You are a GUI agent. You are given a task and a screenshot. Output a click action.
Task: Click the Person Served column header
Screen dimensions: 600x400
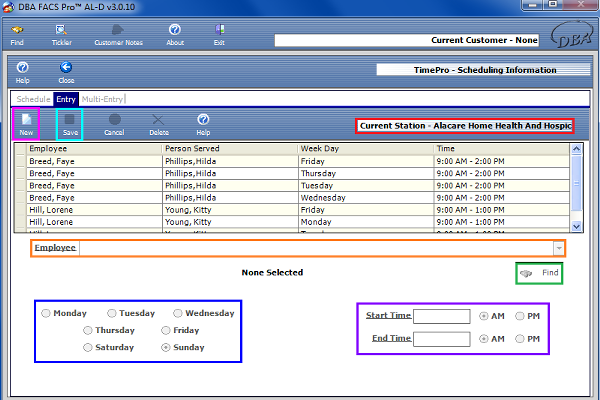point(230,149)
